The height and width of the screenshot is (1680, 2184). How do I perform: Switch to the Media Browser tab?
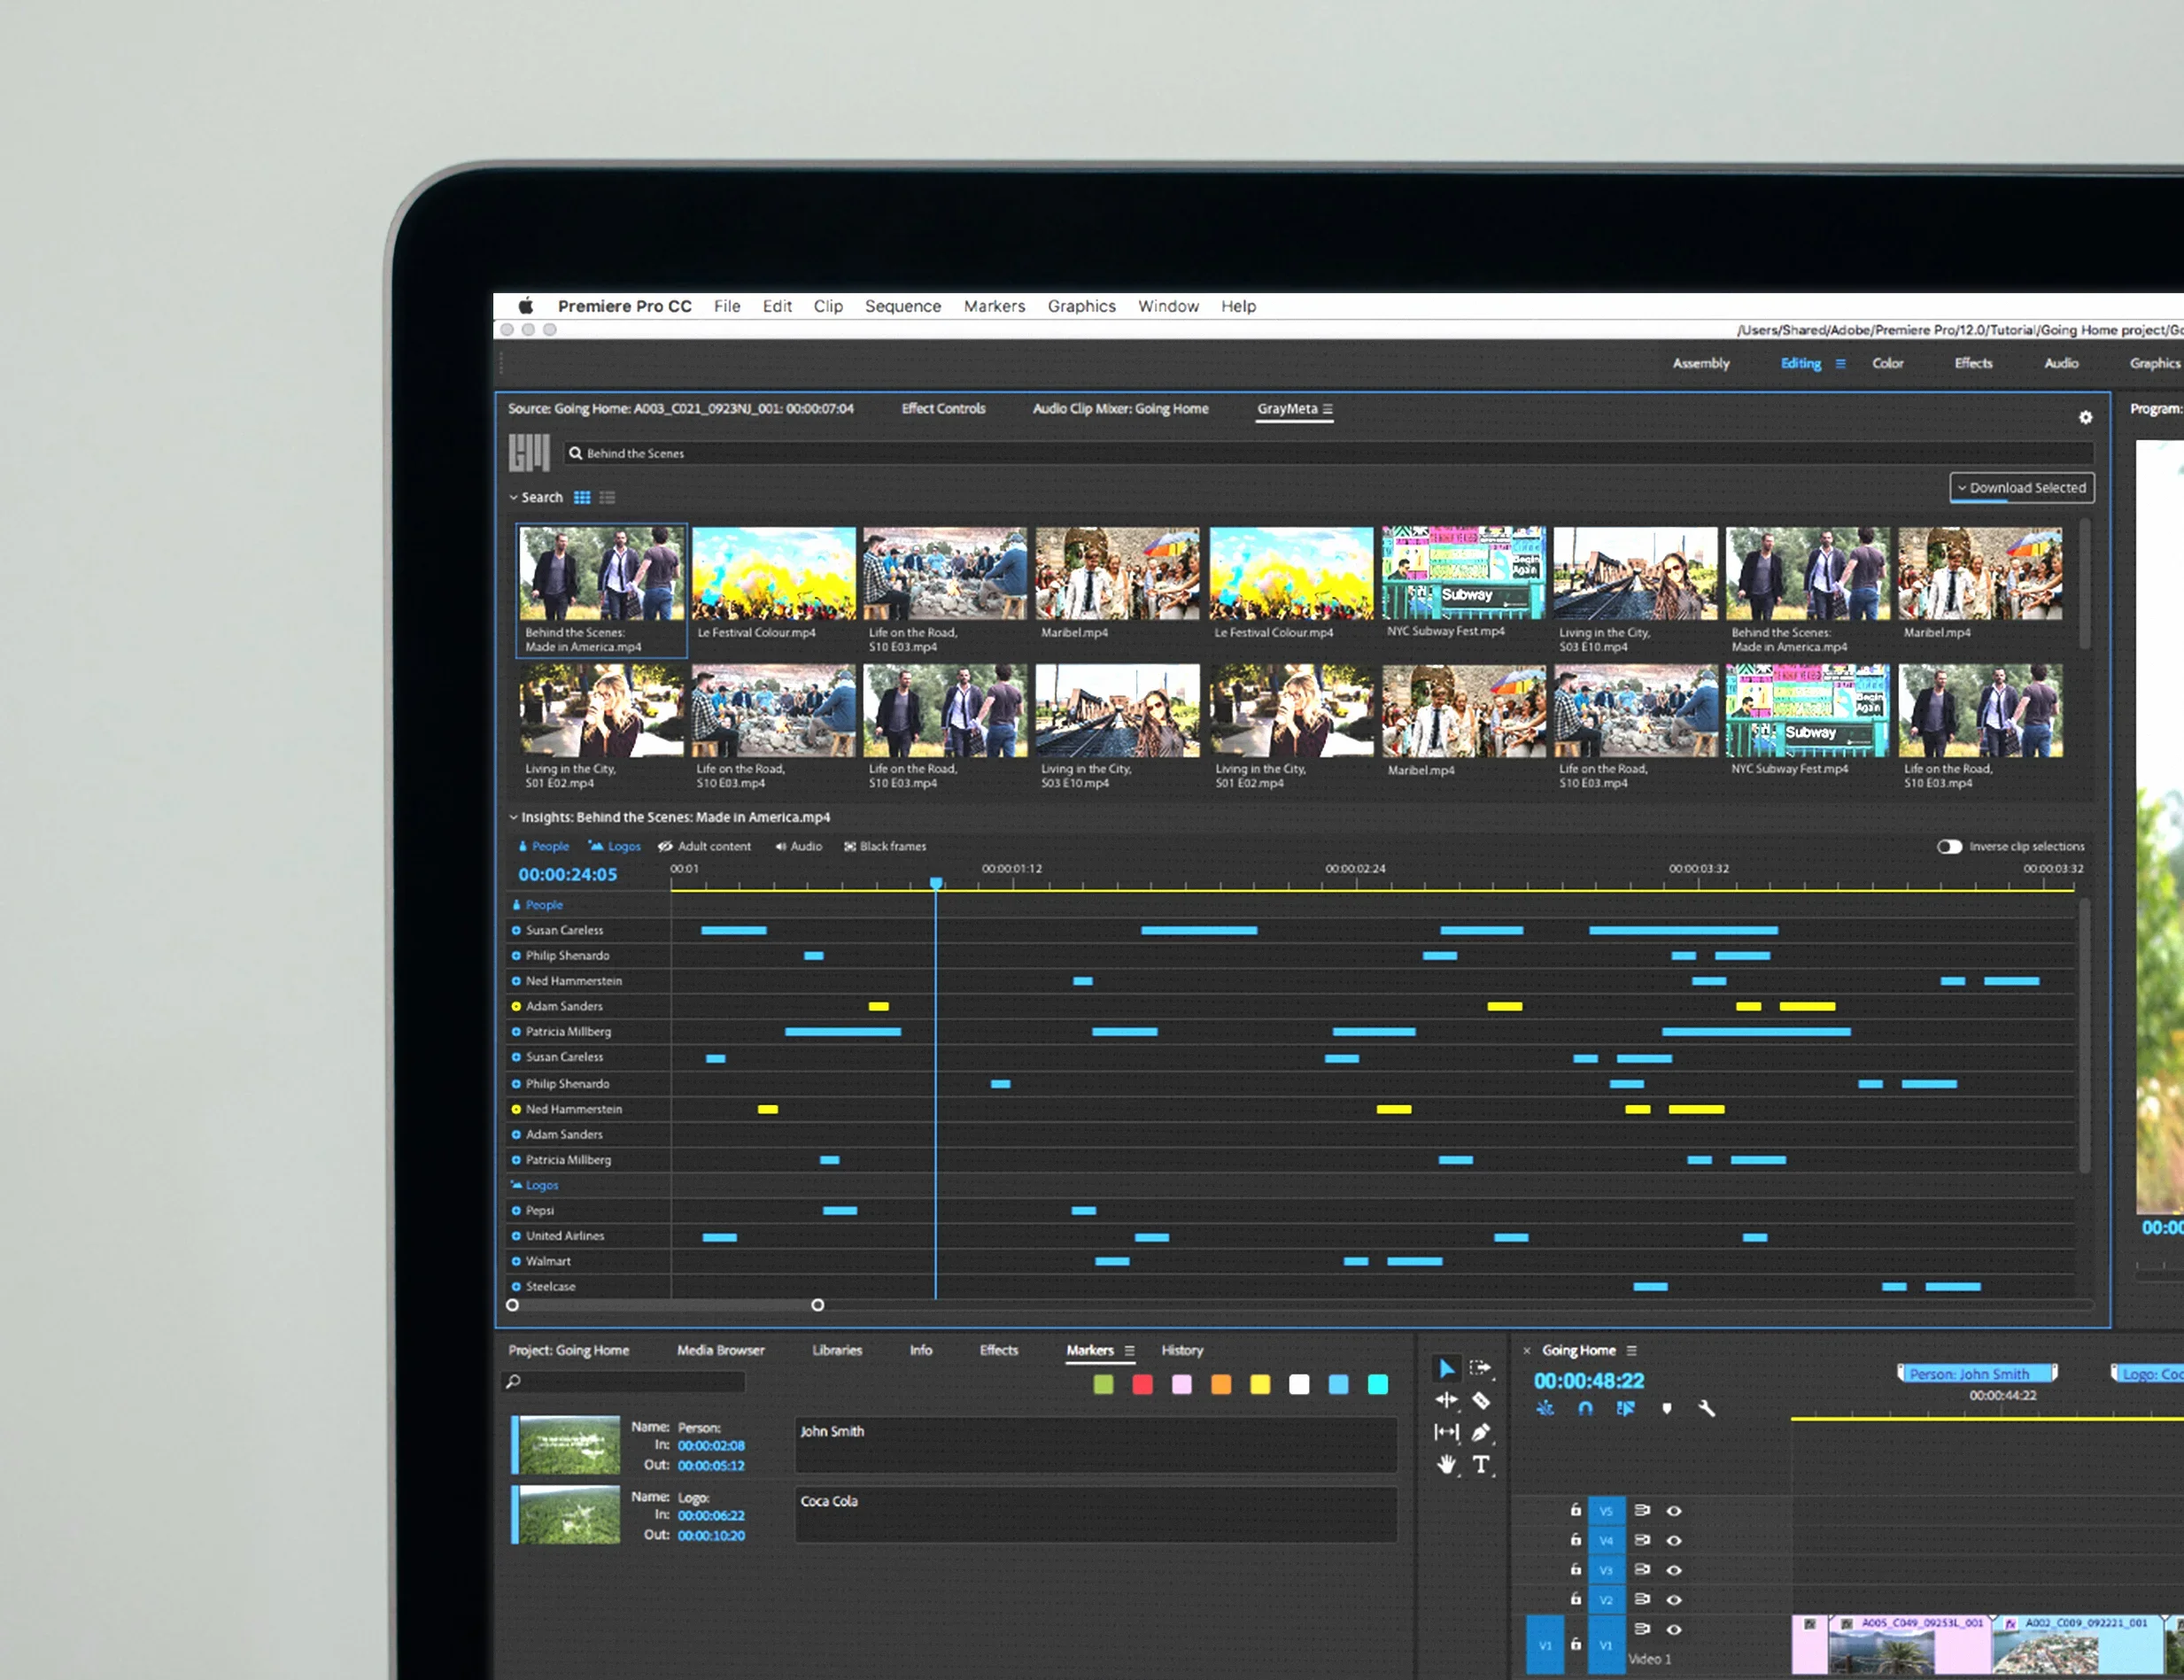click(721, 1351)
